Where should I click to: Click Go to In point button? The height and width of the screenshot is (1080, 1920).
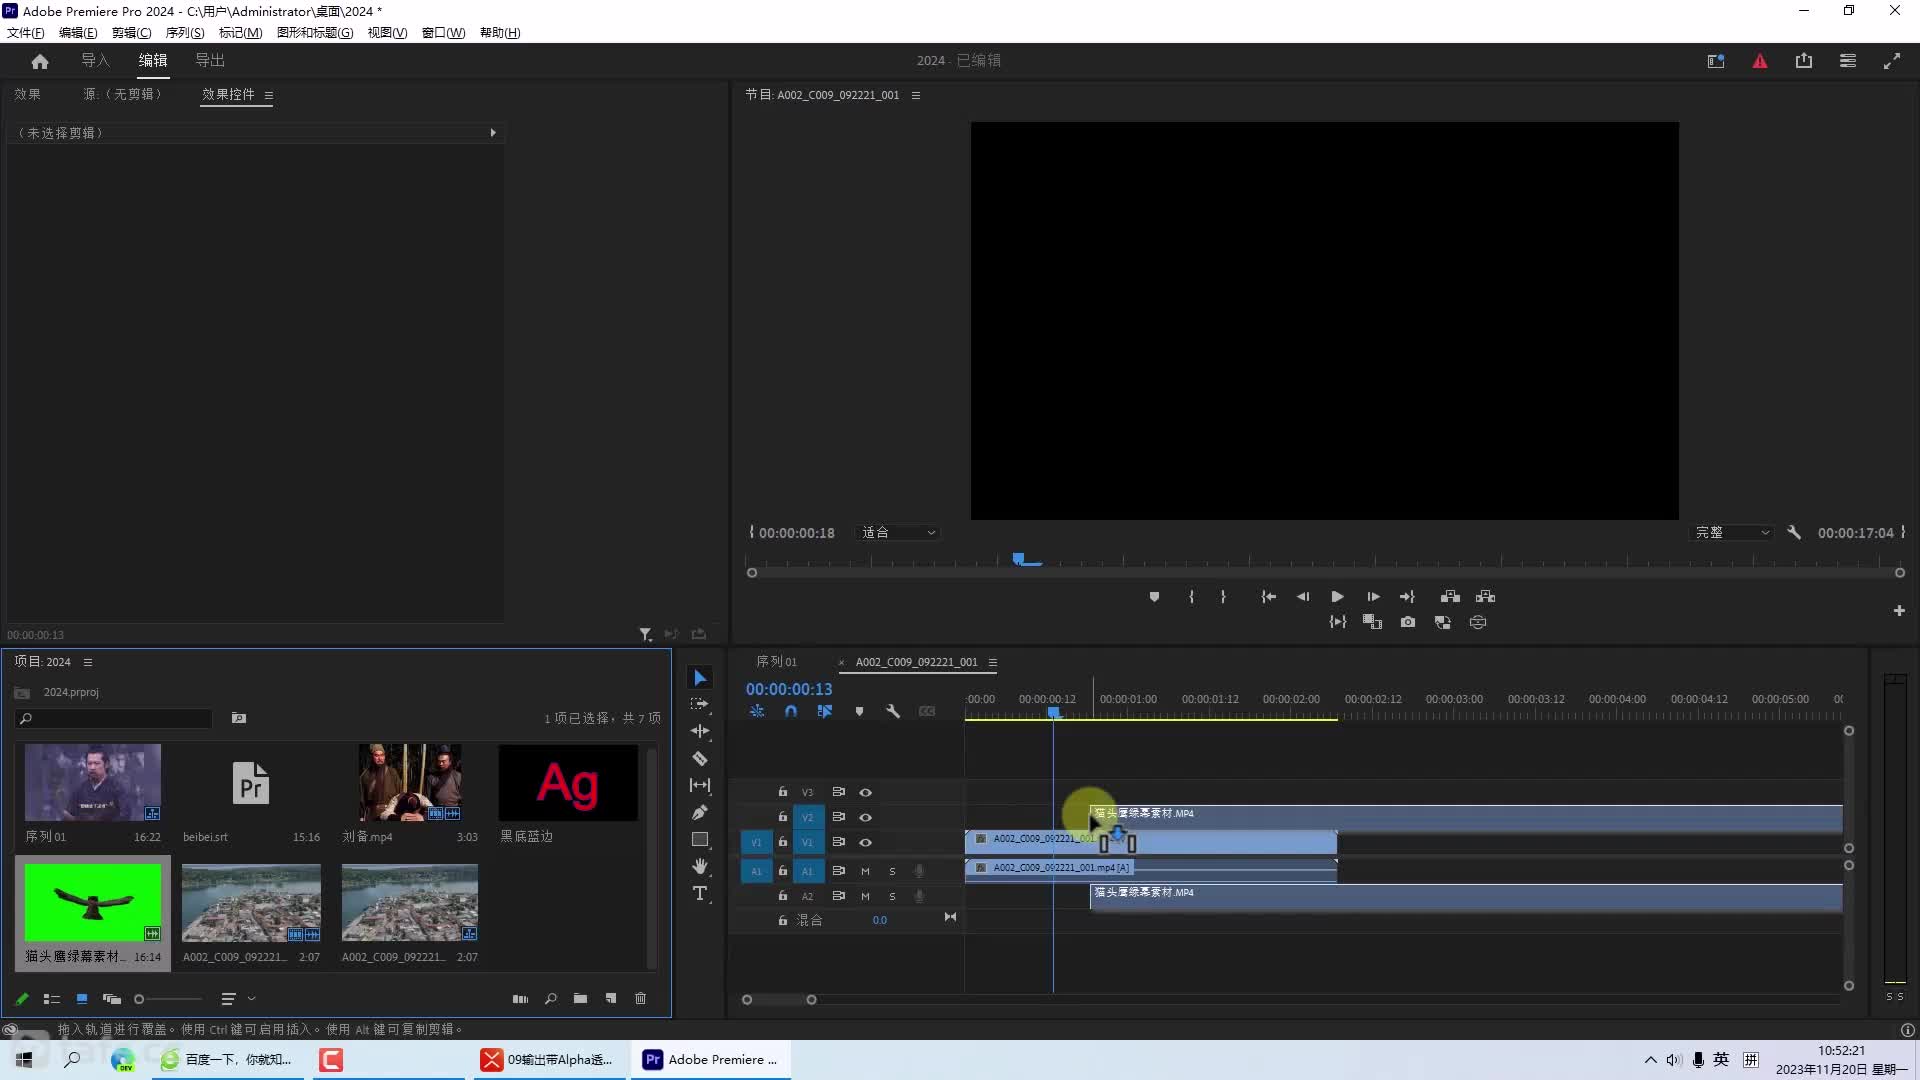click(1268, 596)
